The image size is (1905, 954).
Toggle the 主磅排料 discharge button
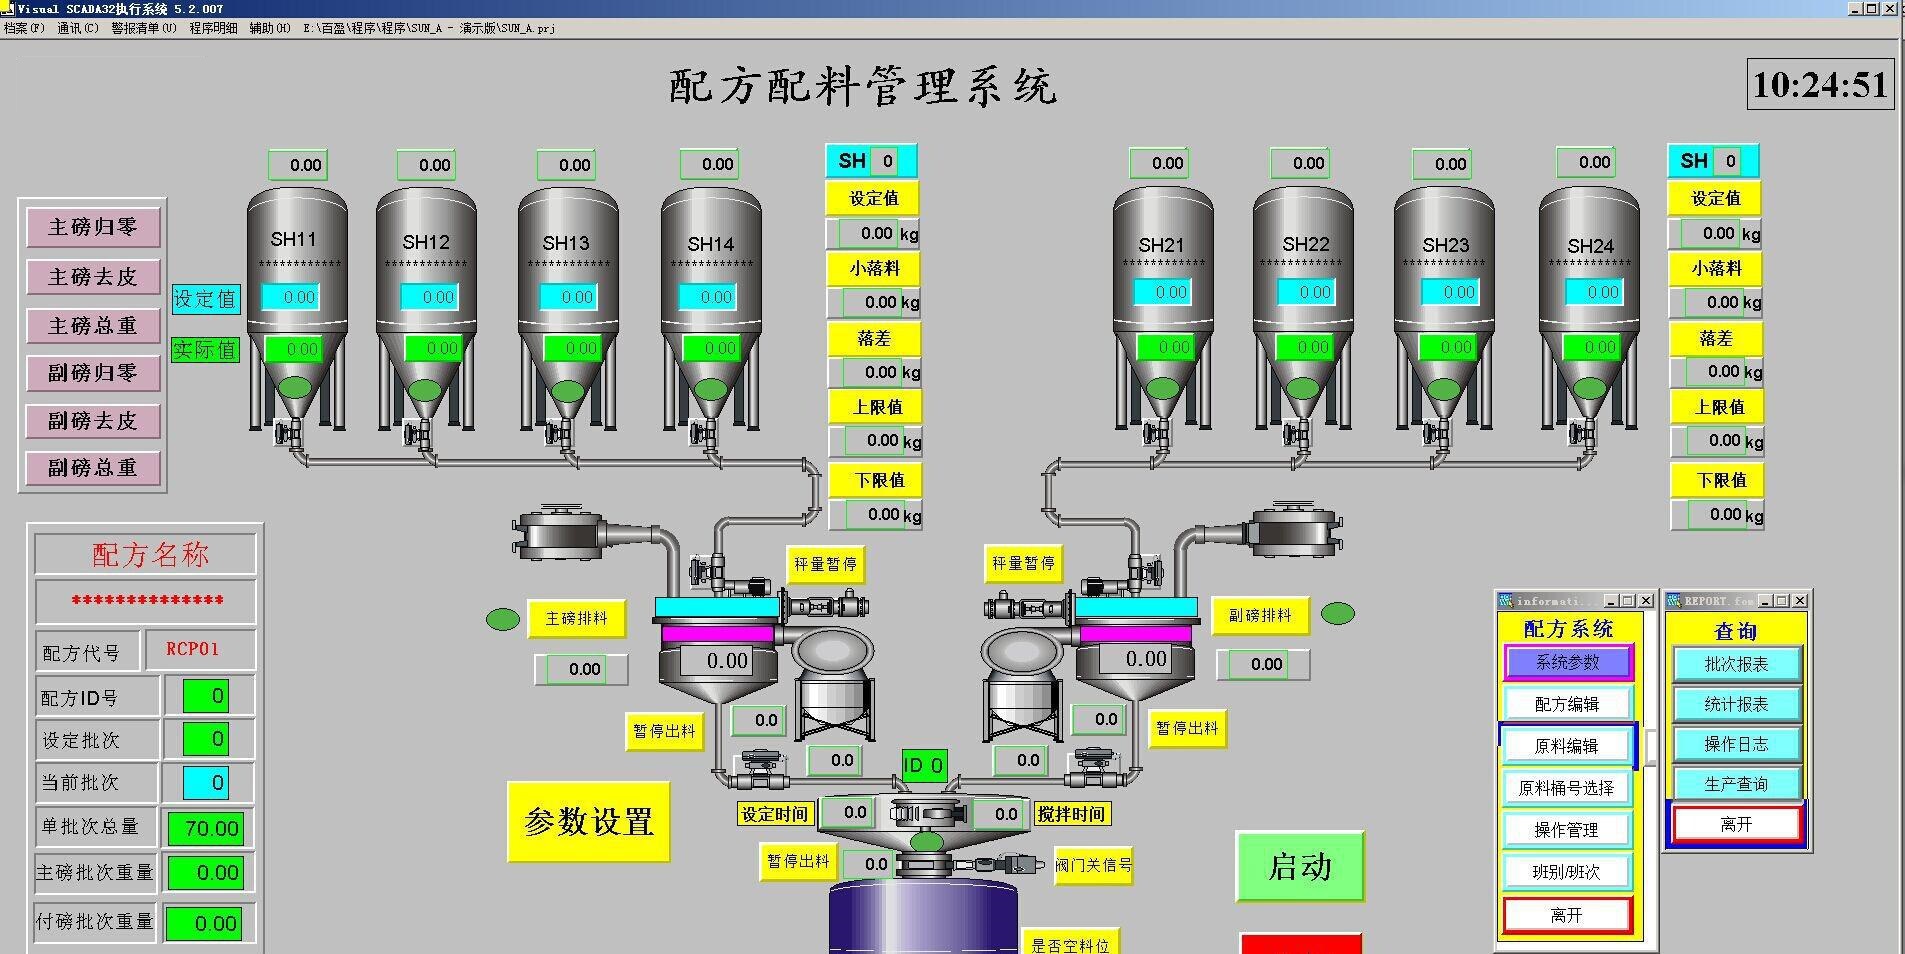(576, 619)
